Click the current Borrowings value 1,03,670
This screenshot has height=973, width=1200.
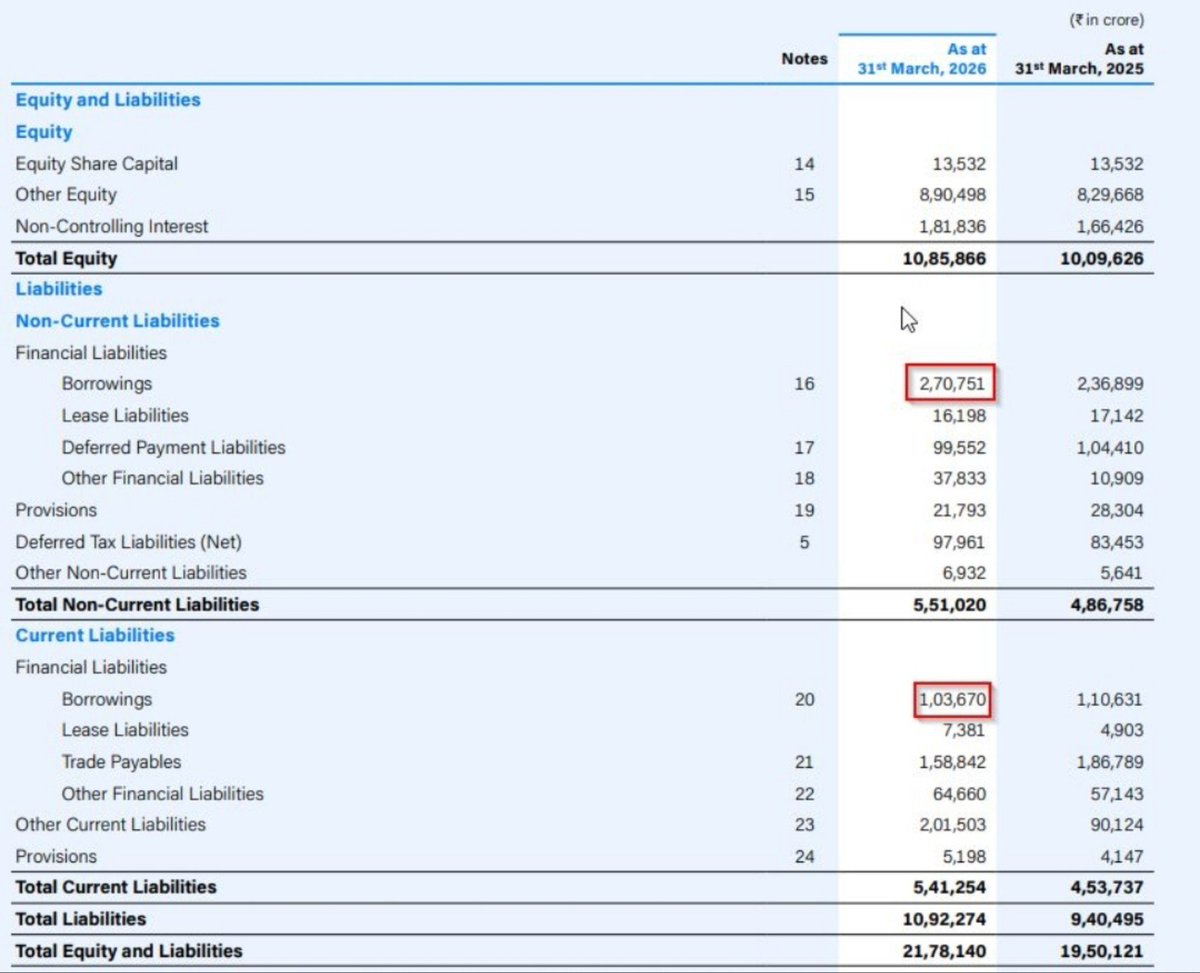point(952,700)
